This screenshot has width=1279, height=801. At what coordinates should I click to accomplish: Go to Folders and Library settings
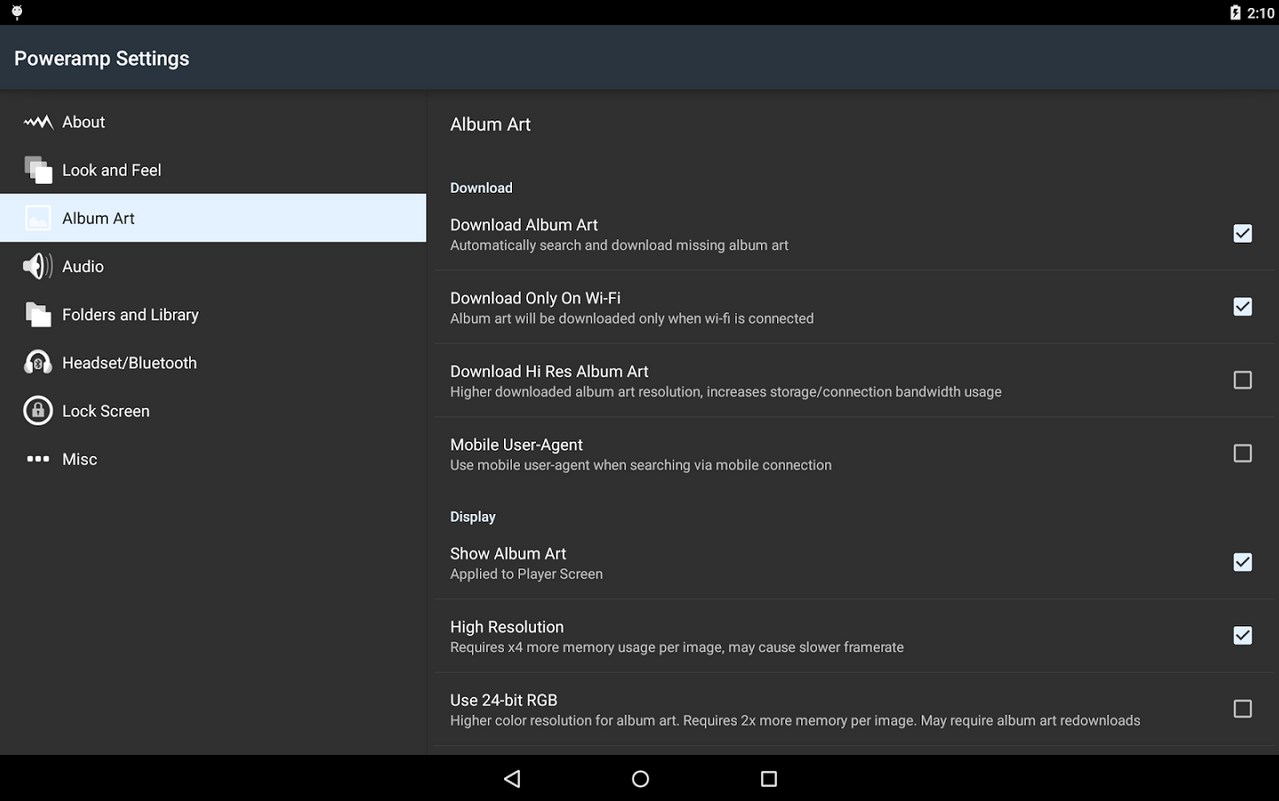click(213, 314)
